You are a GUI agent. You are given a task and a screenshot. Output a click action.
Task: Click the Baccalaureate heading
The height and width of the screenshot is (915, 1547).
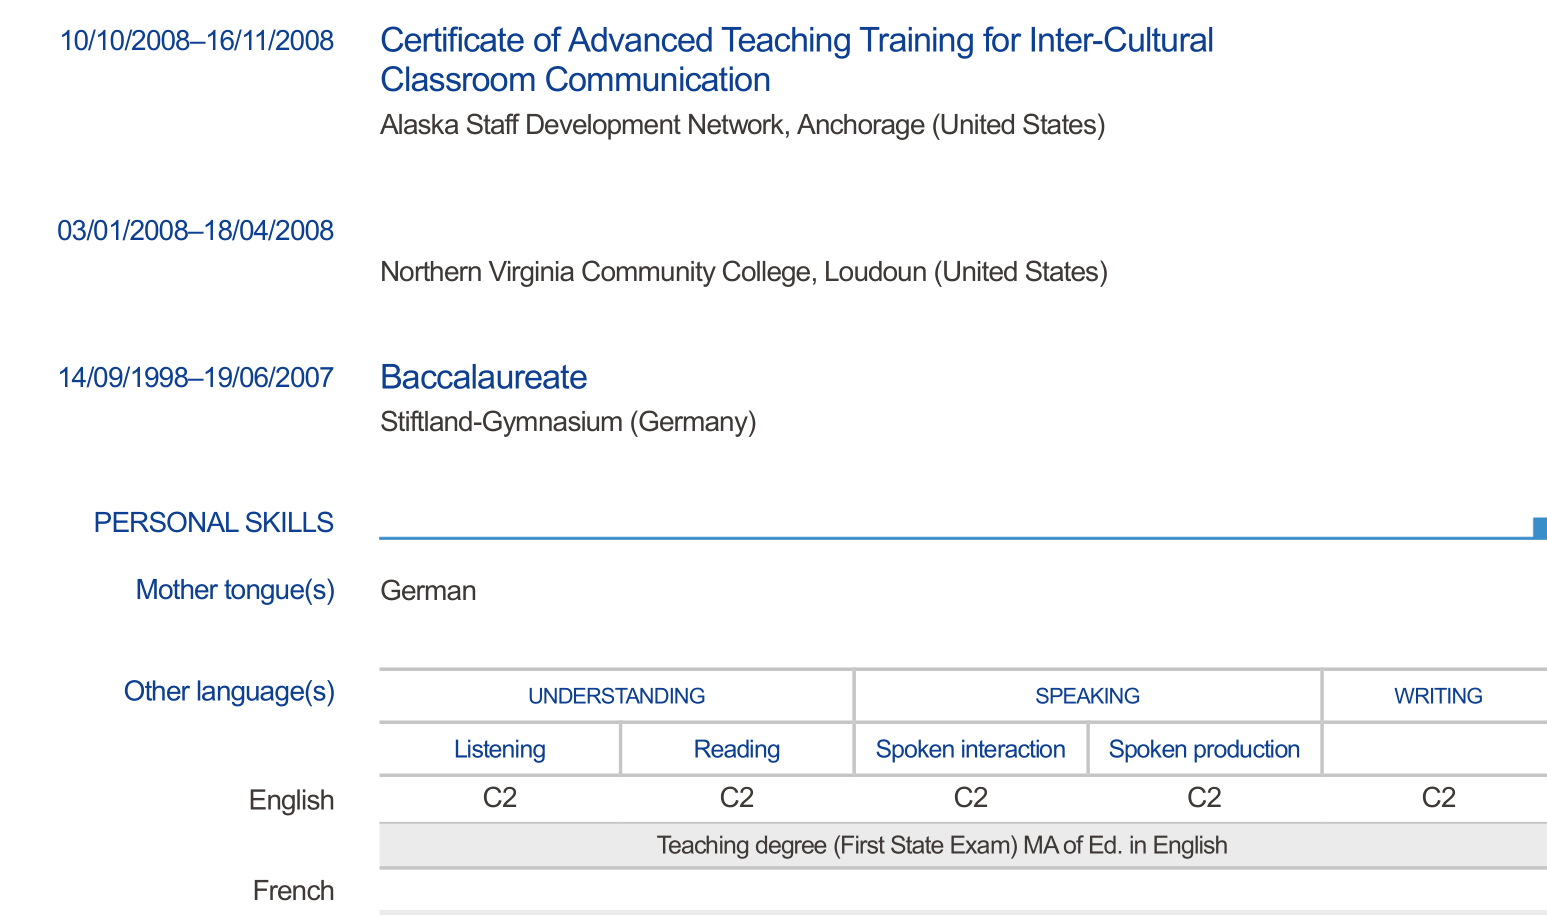click(x=483, y=377)
